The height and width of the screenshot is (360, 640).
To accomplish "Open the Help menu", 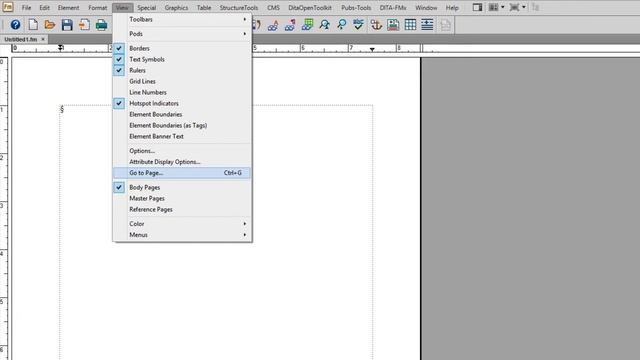I will [x=452, y=8].
